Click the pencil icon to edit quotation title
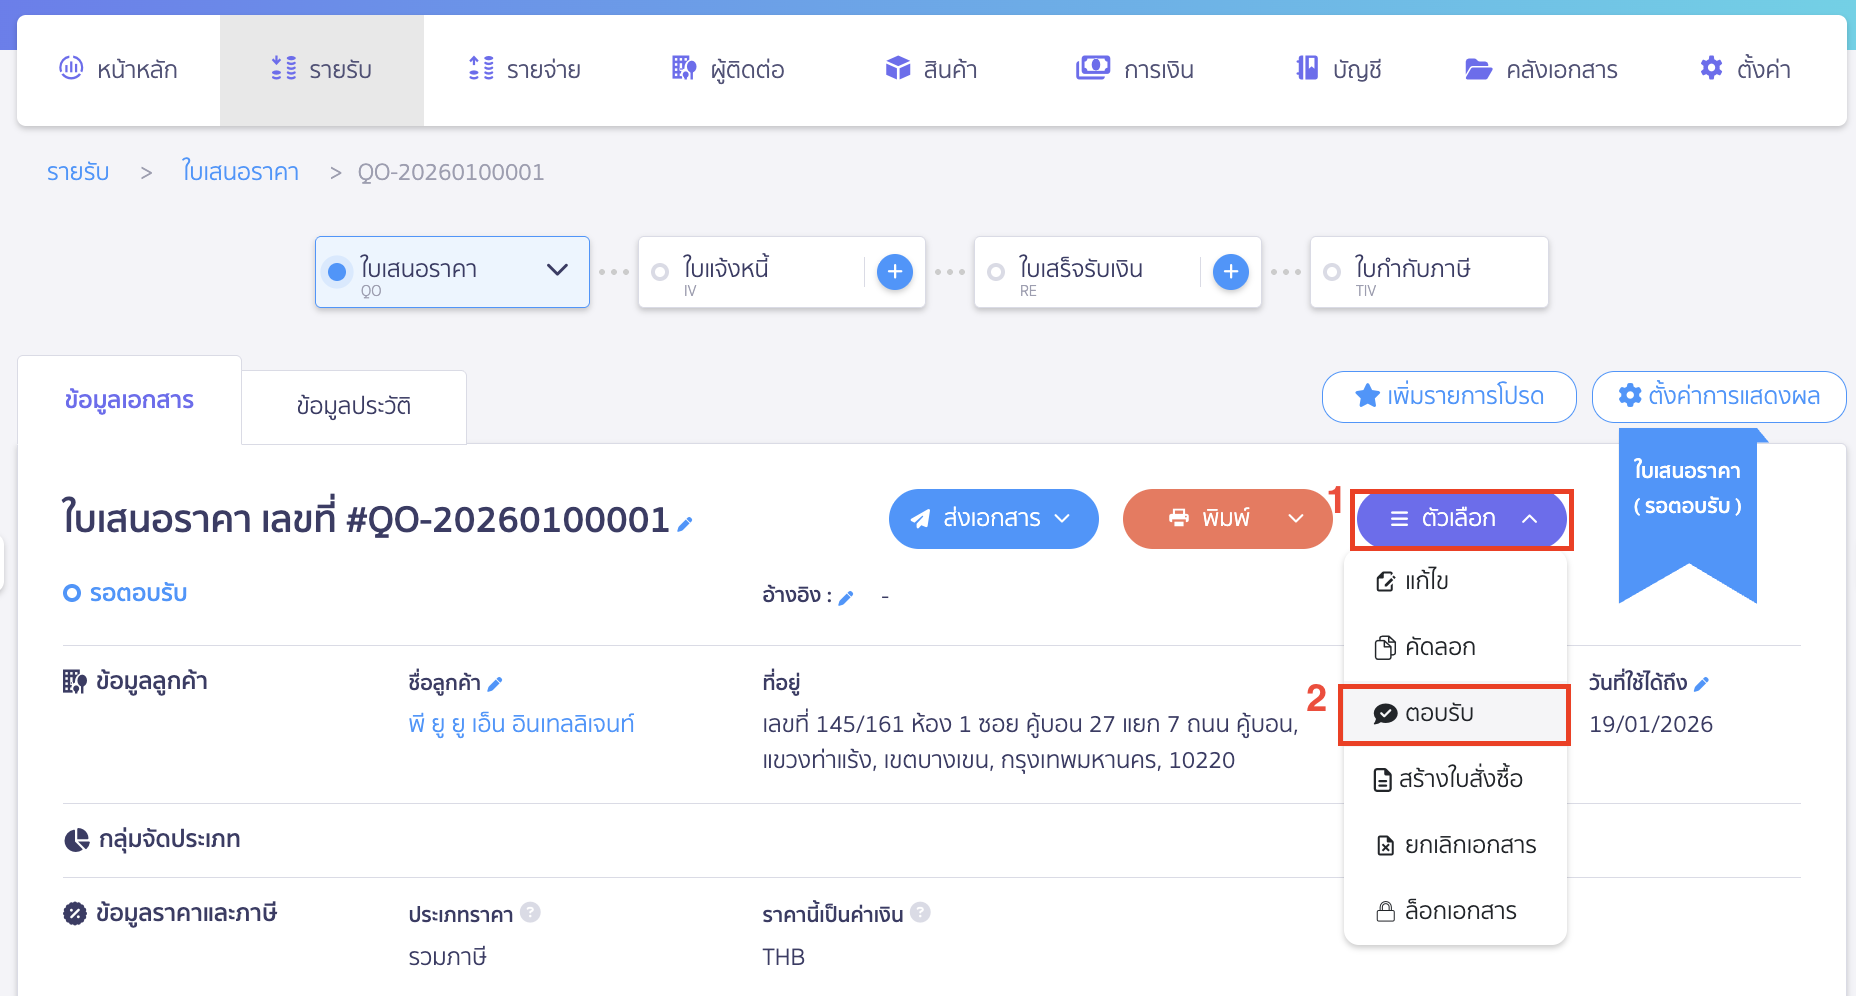 685,521
